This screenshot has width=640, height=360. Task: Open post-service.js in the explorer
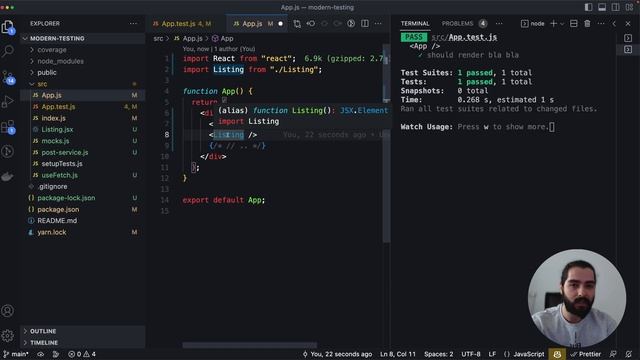pos(83,152)
